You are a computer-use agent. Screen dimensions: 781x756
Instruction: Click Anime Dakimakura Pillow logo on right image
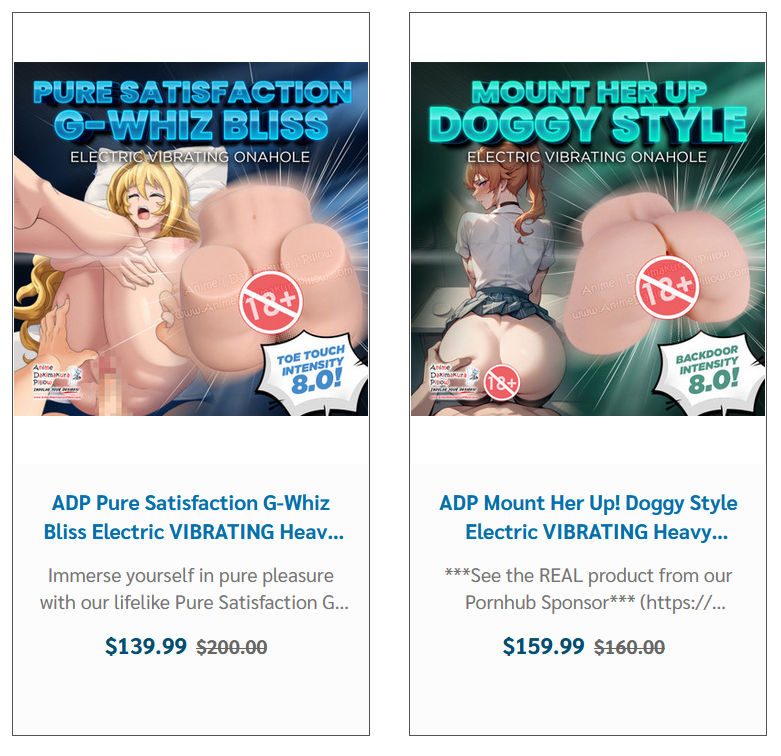(x=454, y=381)
